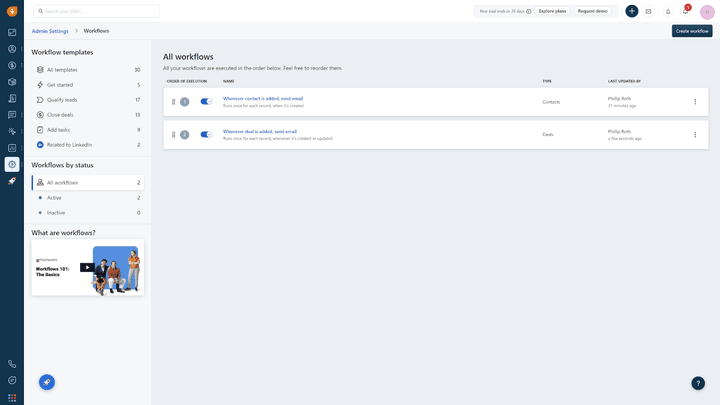This screenshot has width=720, height=405.
Task: Click the Last Updated By column header
Action: tap(624, 81)
